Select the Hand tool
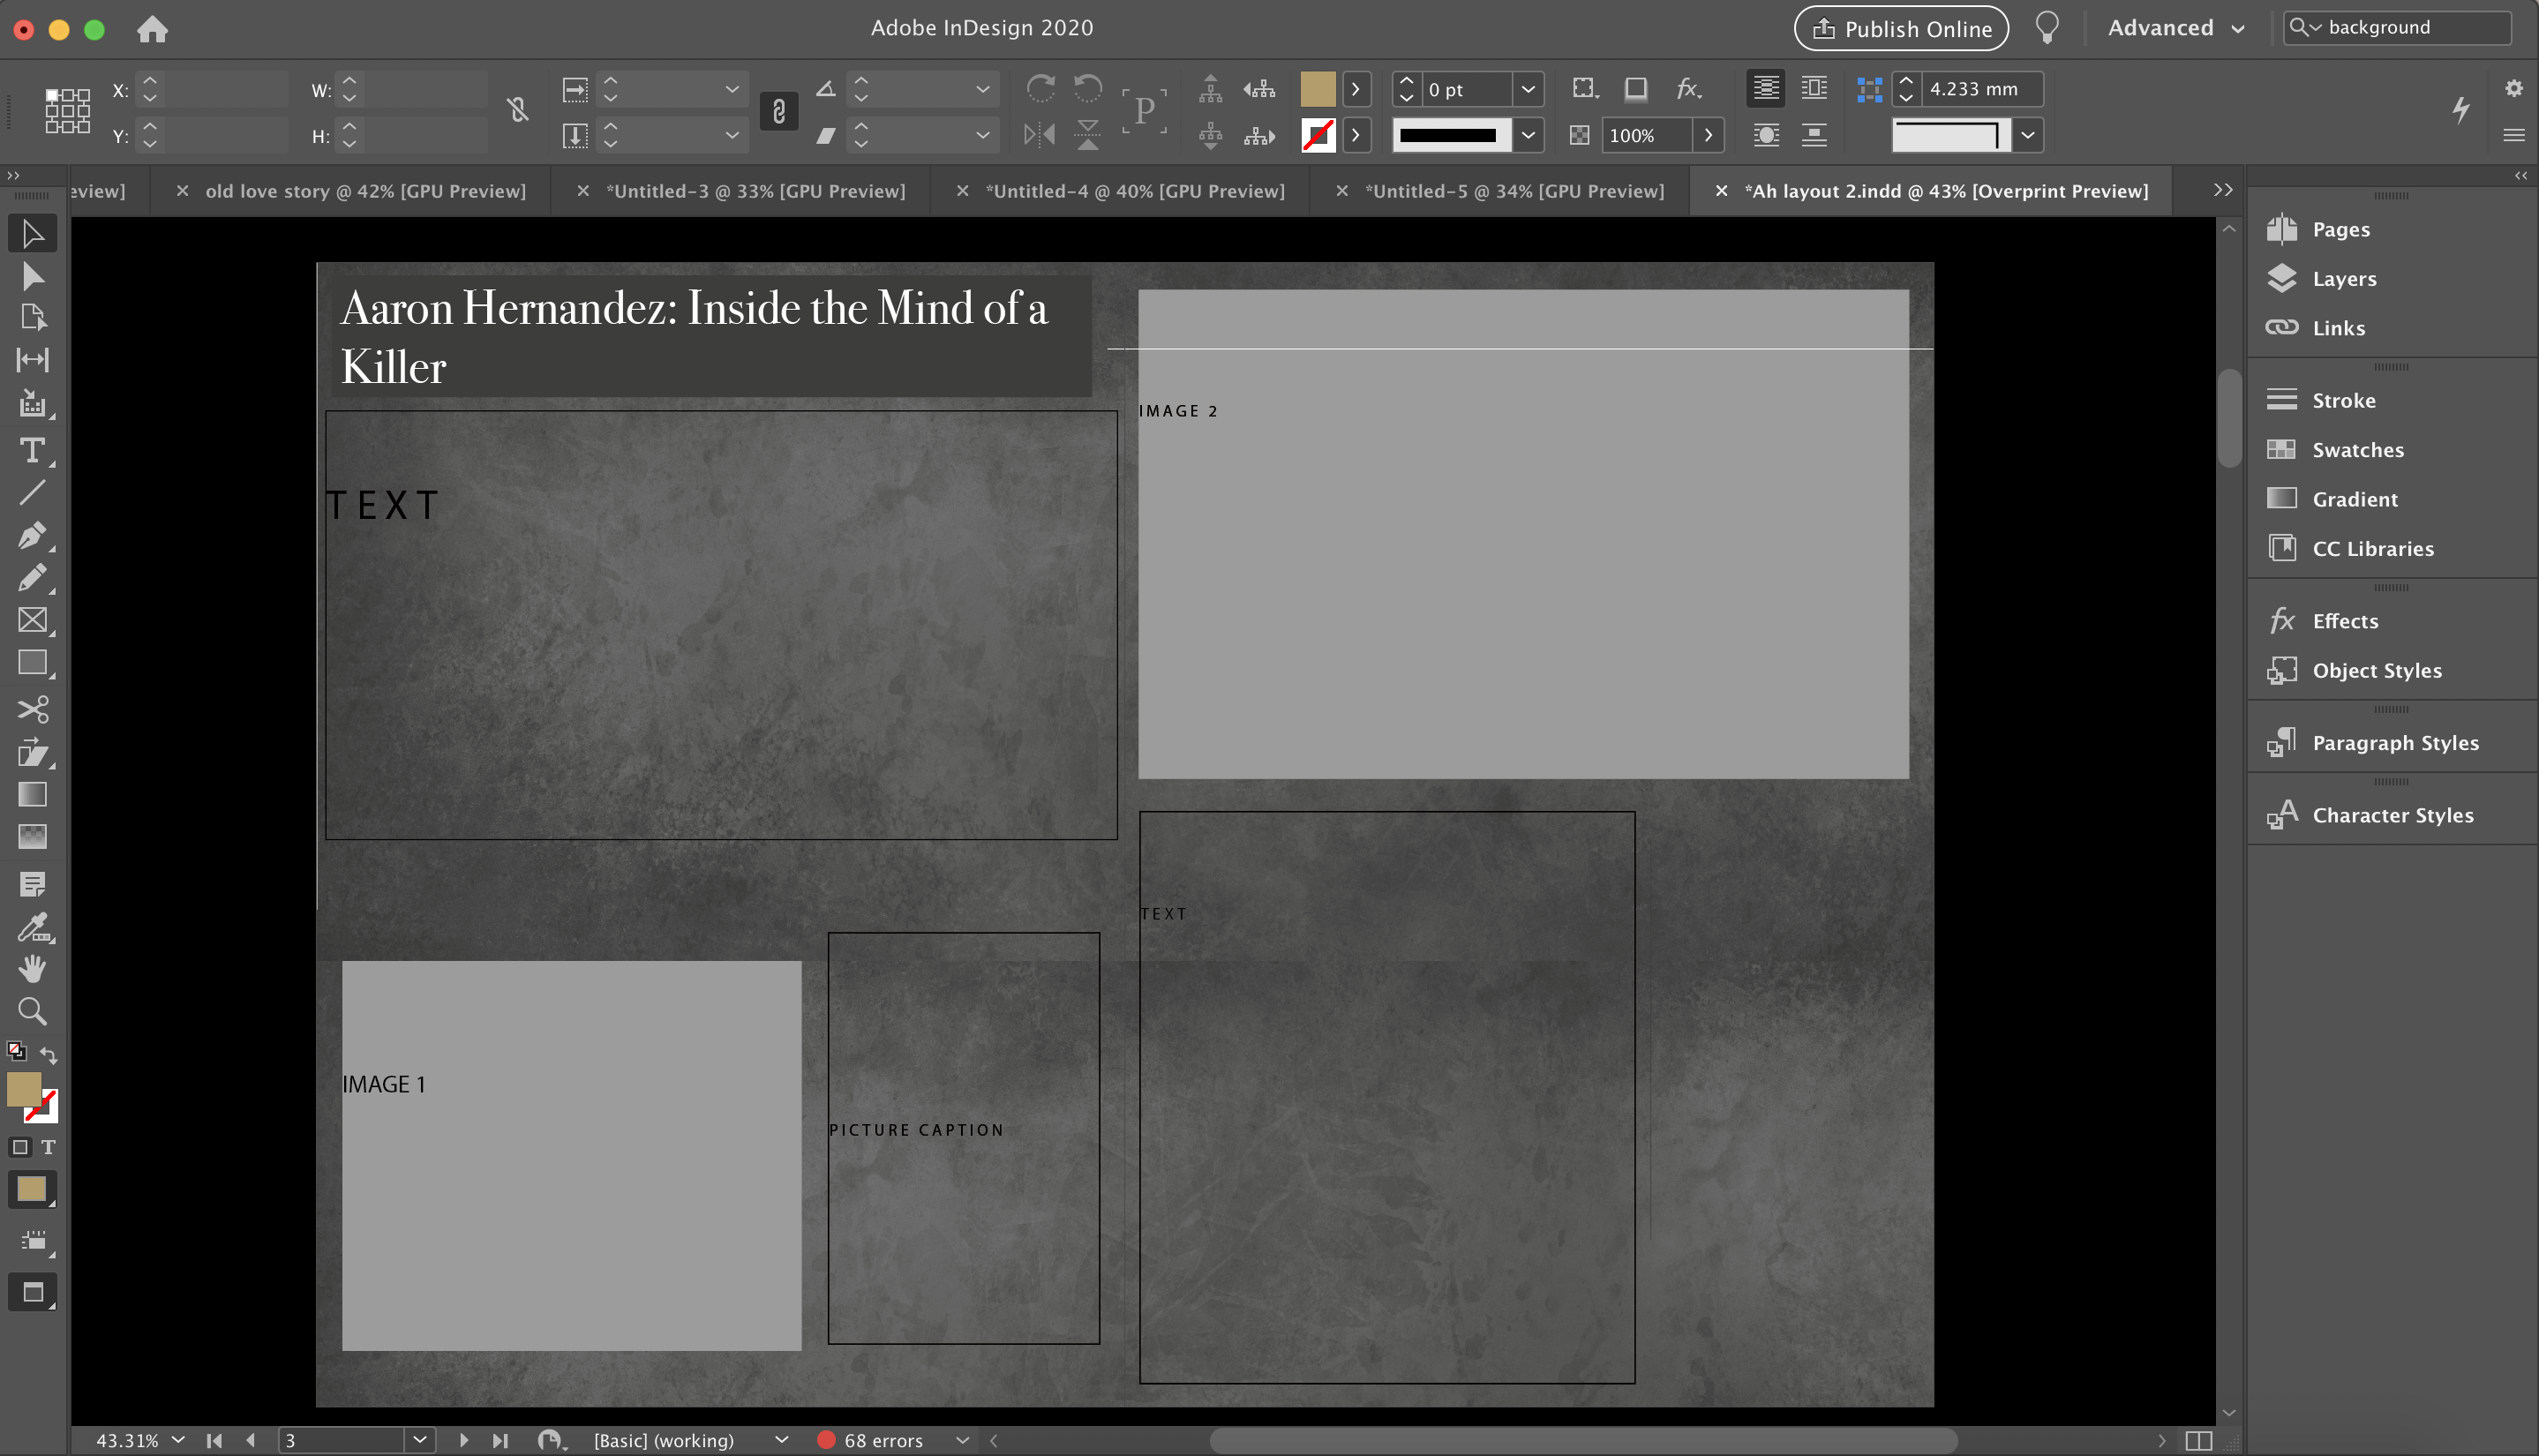The image size is (2539, 1456). click(32, 968)
